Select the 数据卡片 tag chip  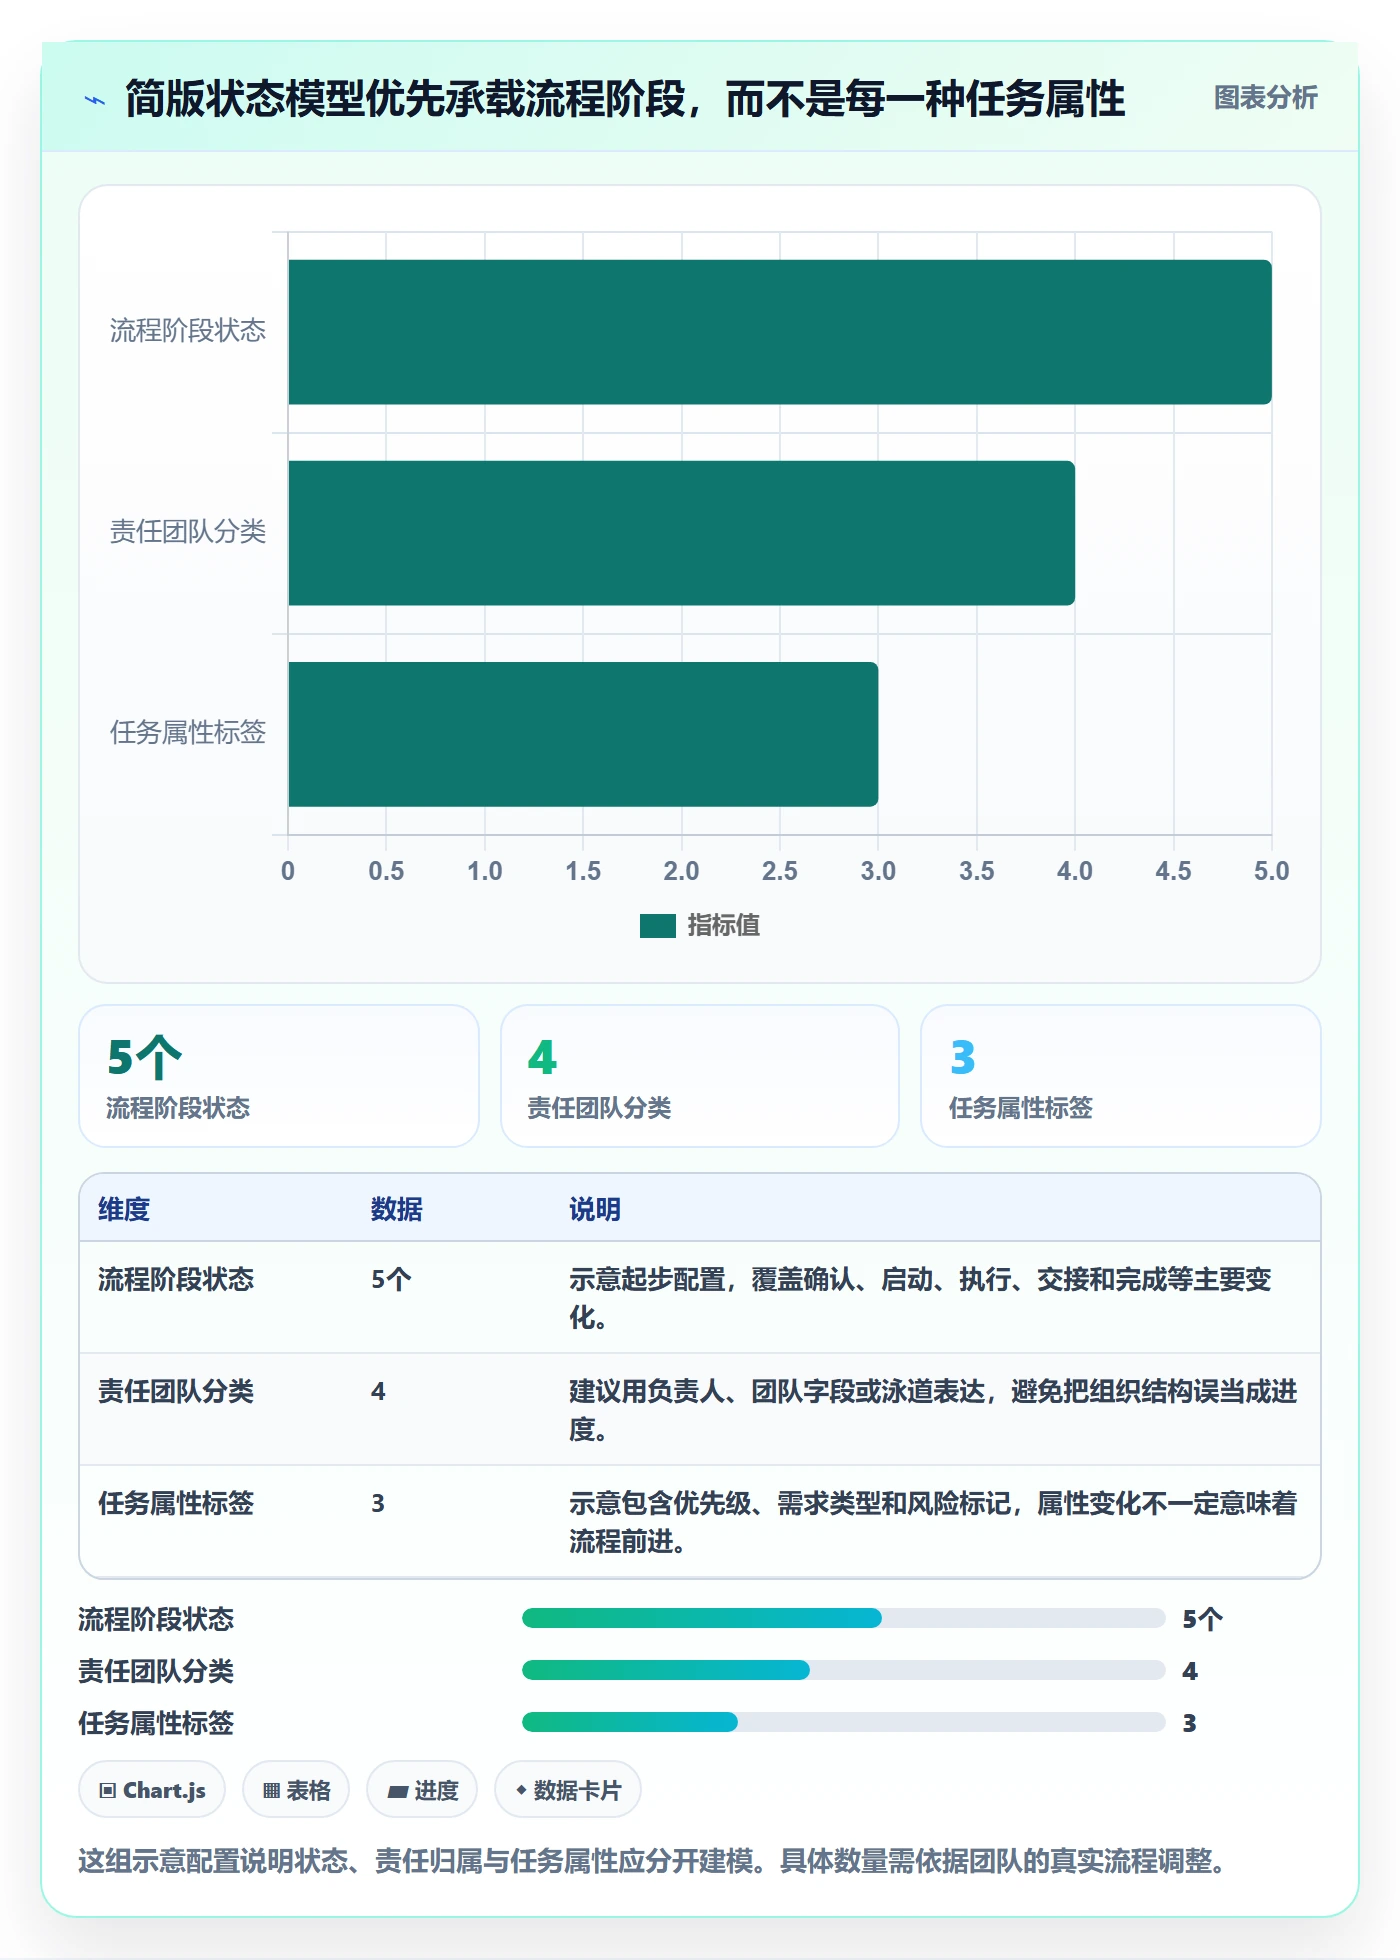tap(568, 1790)
